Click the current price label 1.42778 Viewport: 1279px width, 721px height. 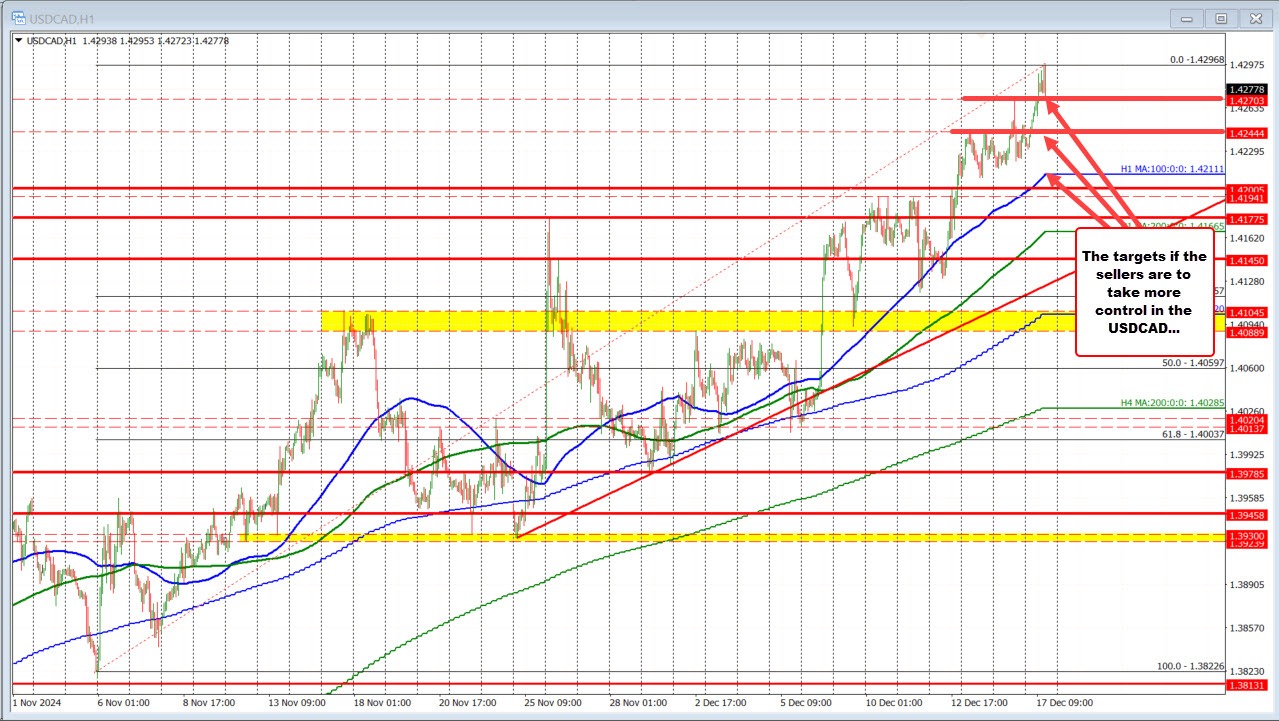coord(1249,89)
